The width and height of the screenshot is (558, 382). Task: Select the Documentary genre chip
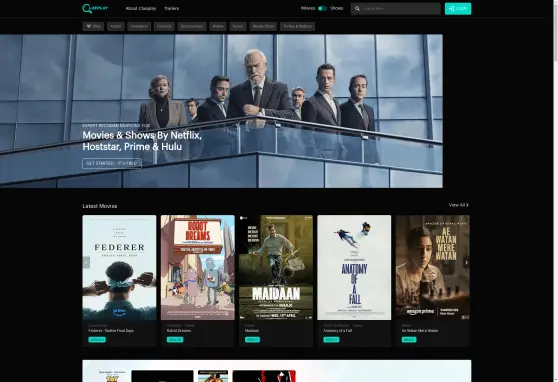coord(192,26)
